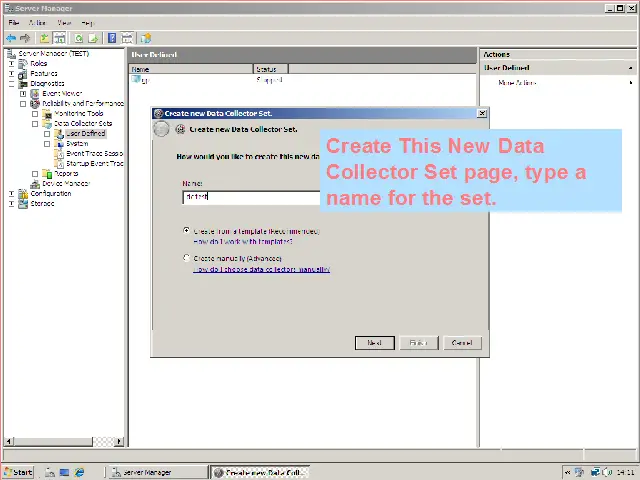Expand the Configuration tree node

(x=12, y=193)
